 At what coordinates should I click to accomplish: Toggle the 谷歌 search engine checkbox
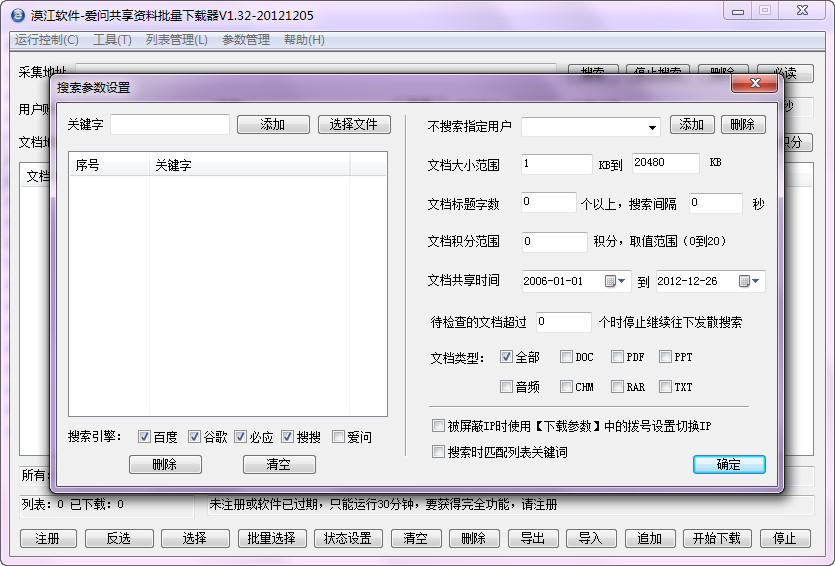(194, 437)
